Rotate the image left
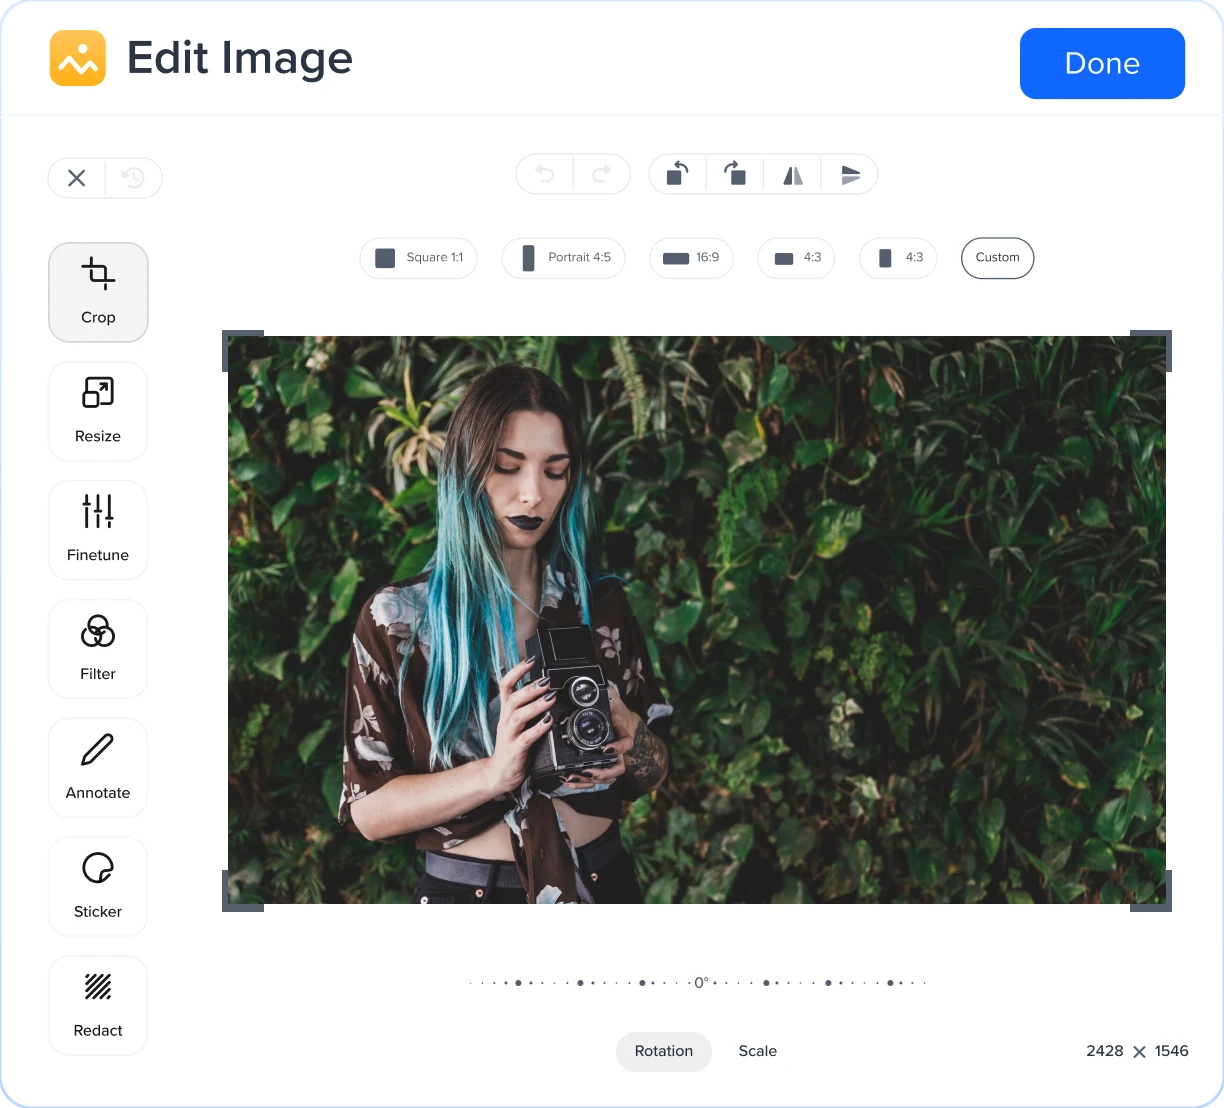1224x1108 pixels. coord(678,174)
